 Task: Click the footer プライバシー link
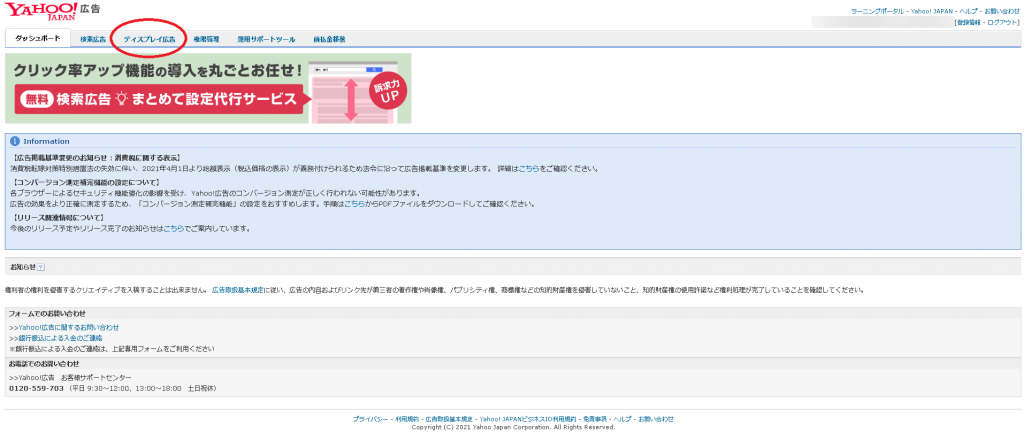[371, 419]
